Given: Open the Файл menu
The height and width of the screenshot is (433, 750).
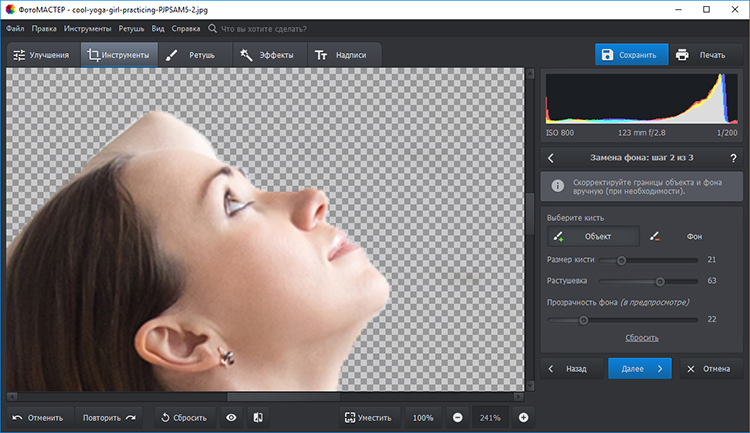Looking at the screenshot, I should [15, 29].
